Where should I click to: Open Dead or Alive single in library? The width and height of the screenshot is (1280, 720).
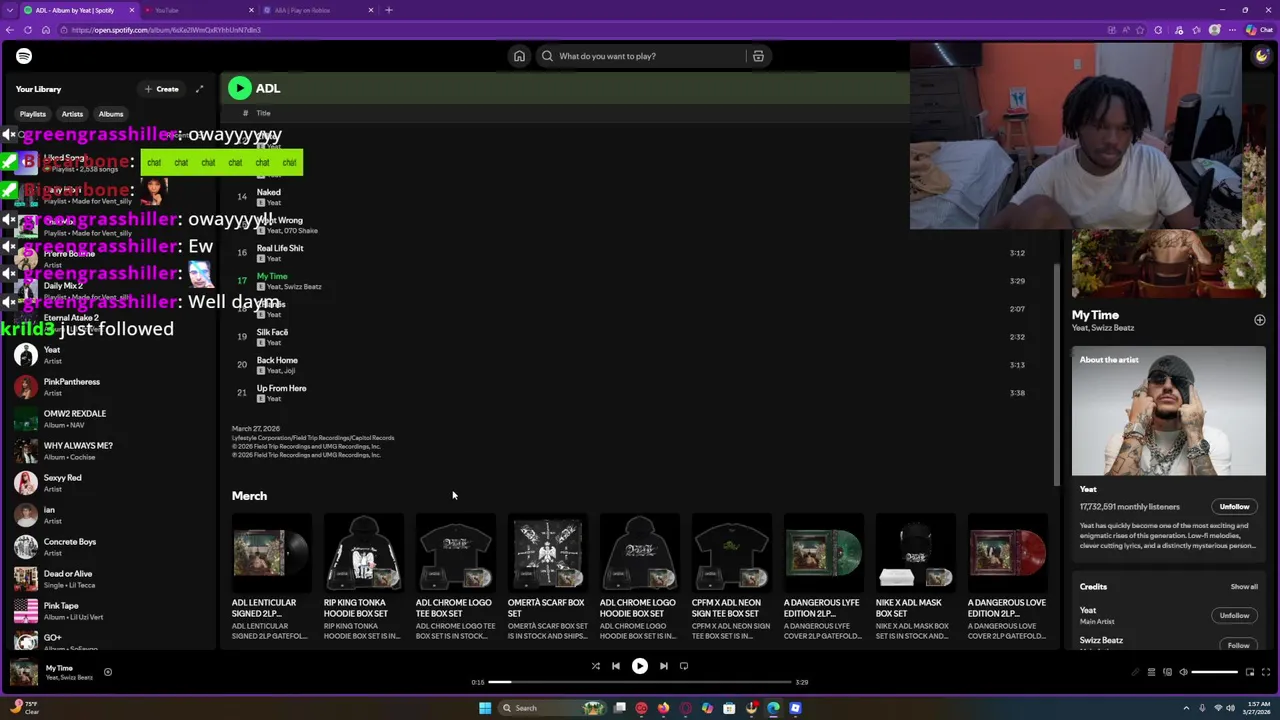pyautogui.click(x=108, y=578)
